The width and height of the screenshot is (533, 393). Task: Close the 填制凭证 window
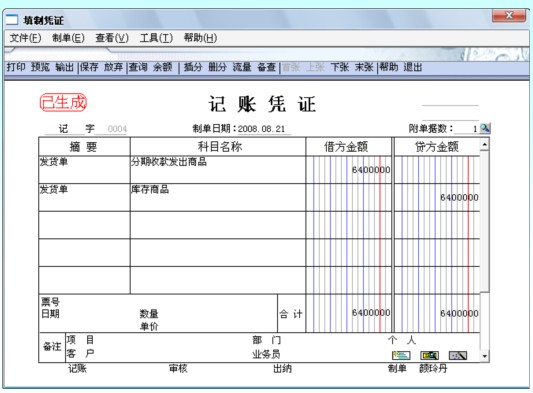tap(509, 15)
